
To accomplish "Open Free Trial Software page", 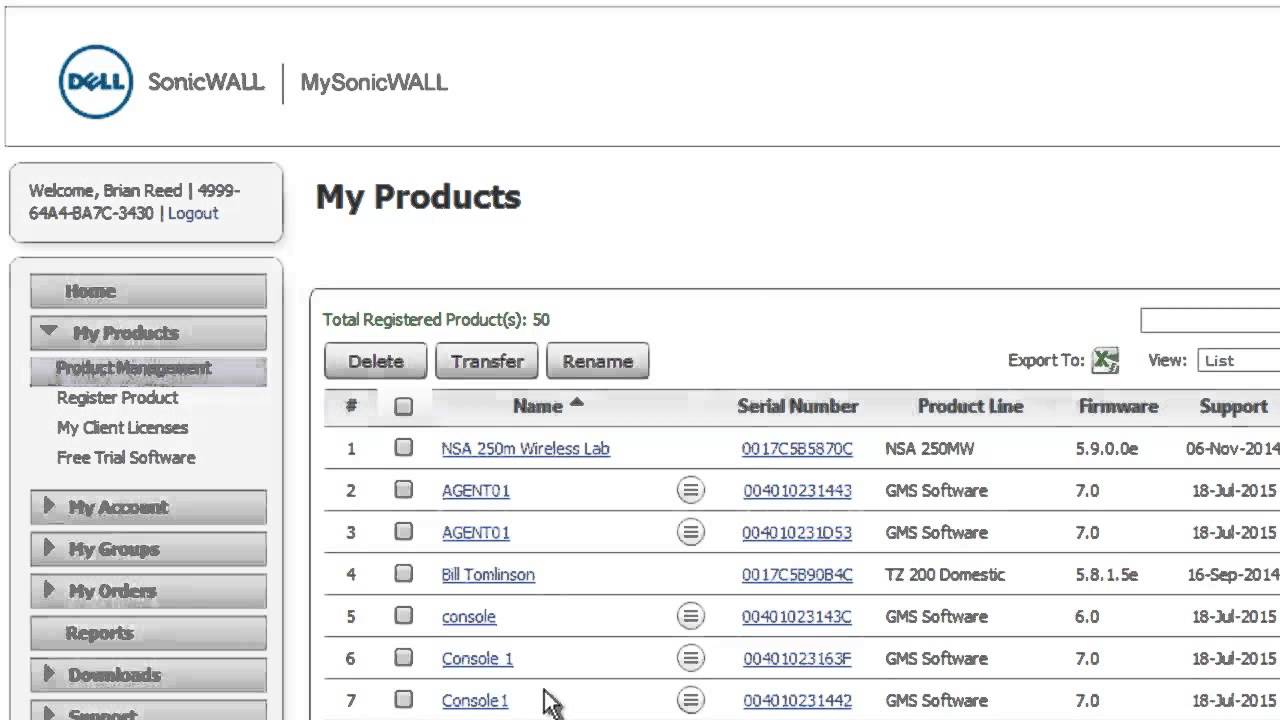I will point(126,457).
